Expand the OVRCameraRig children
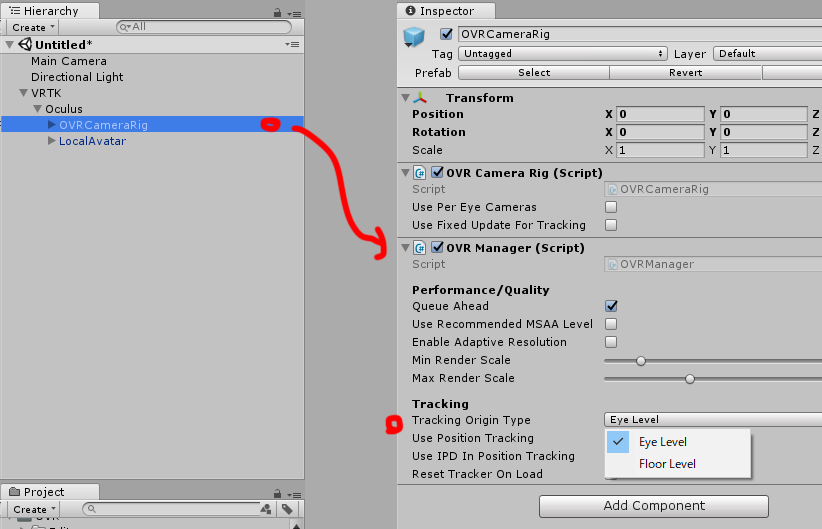 [51, 125]
